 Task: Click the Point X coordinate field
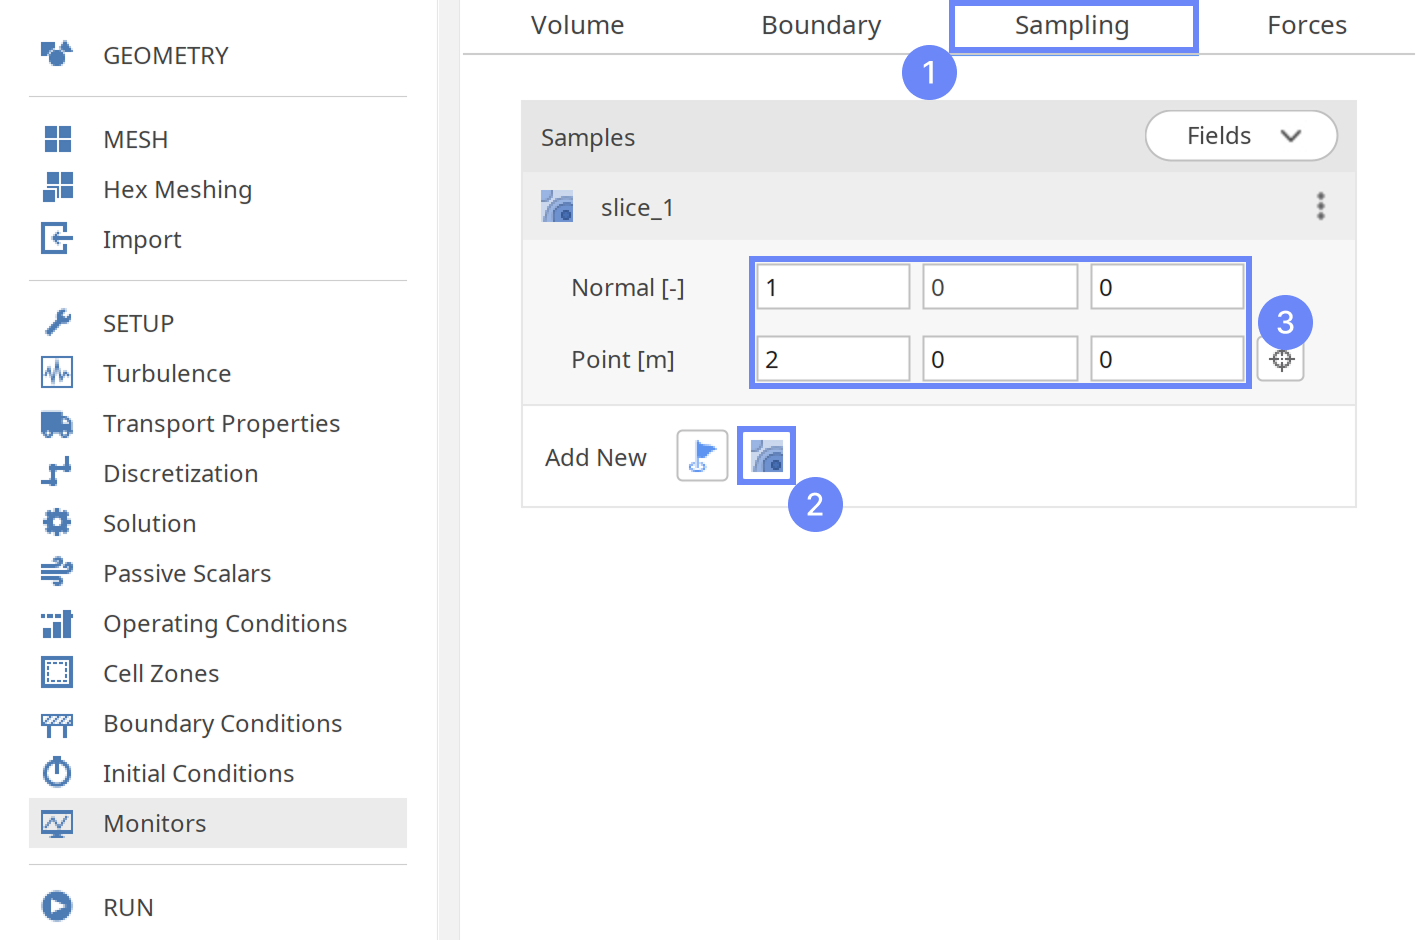[832, 360]
